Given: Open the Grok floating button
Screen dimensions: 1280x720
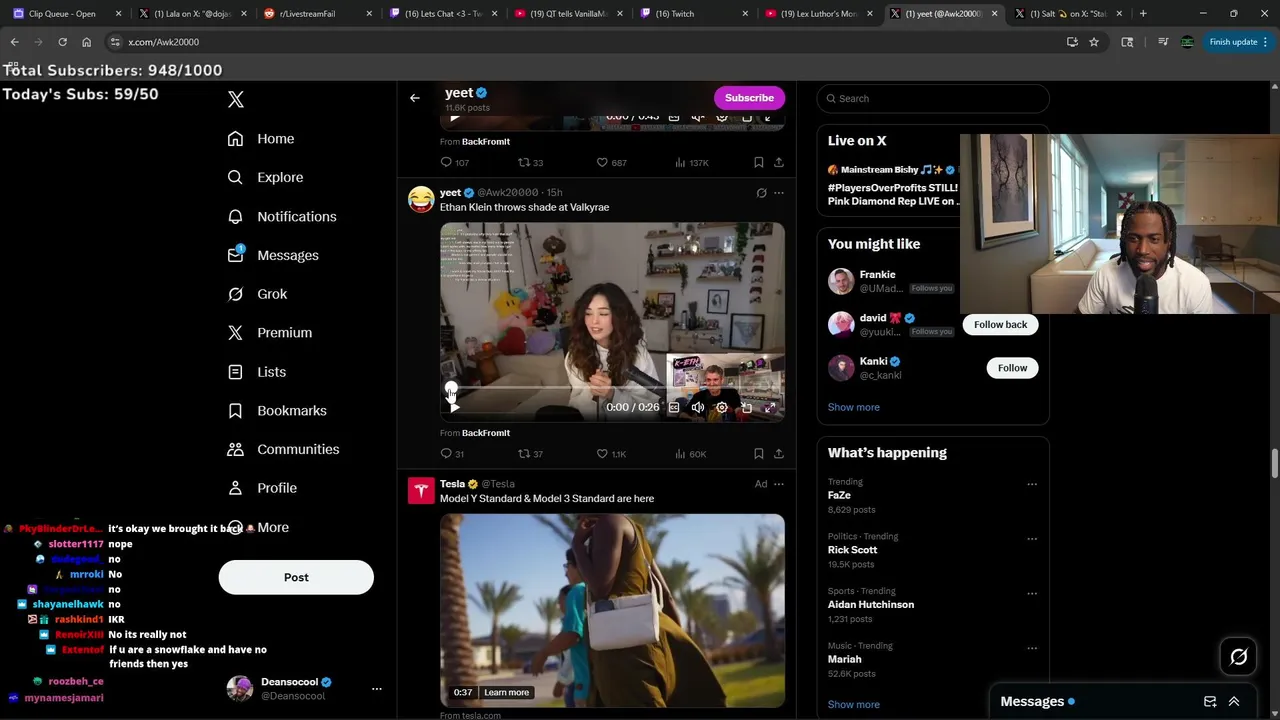Looking at the screenshot, I should (1239, 657).
